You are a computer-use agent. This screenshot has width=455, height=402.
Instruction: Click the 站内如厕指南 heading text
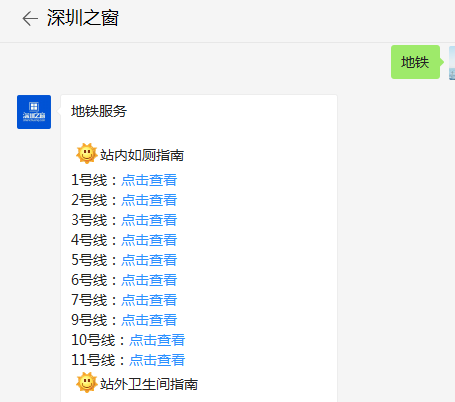(x=142, y=155)
